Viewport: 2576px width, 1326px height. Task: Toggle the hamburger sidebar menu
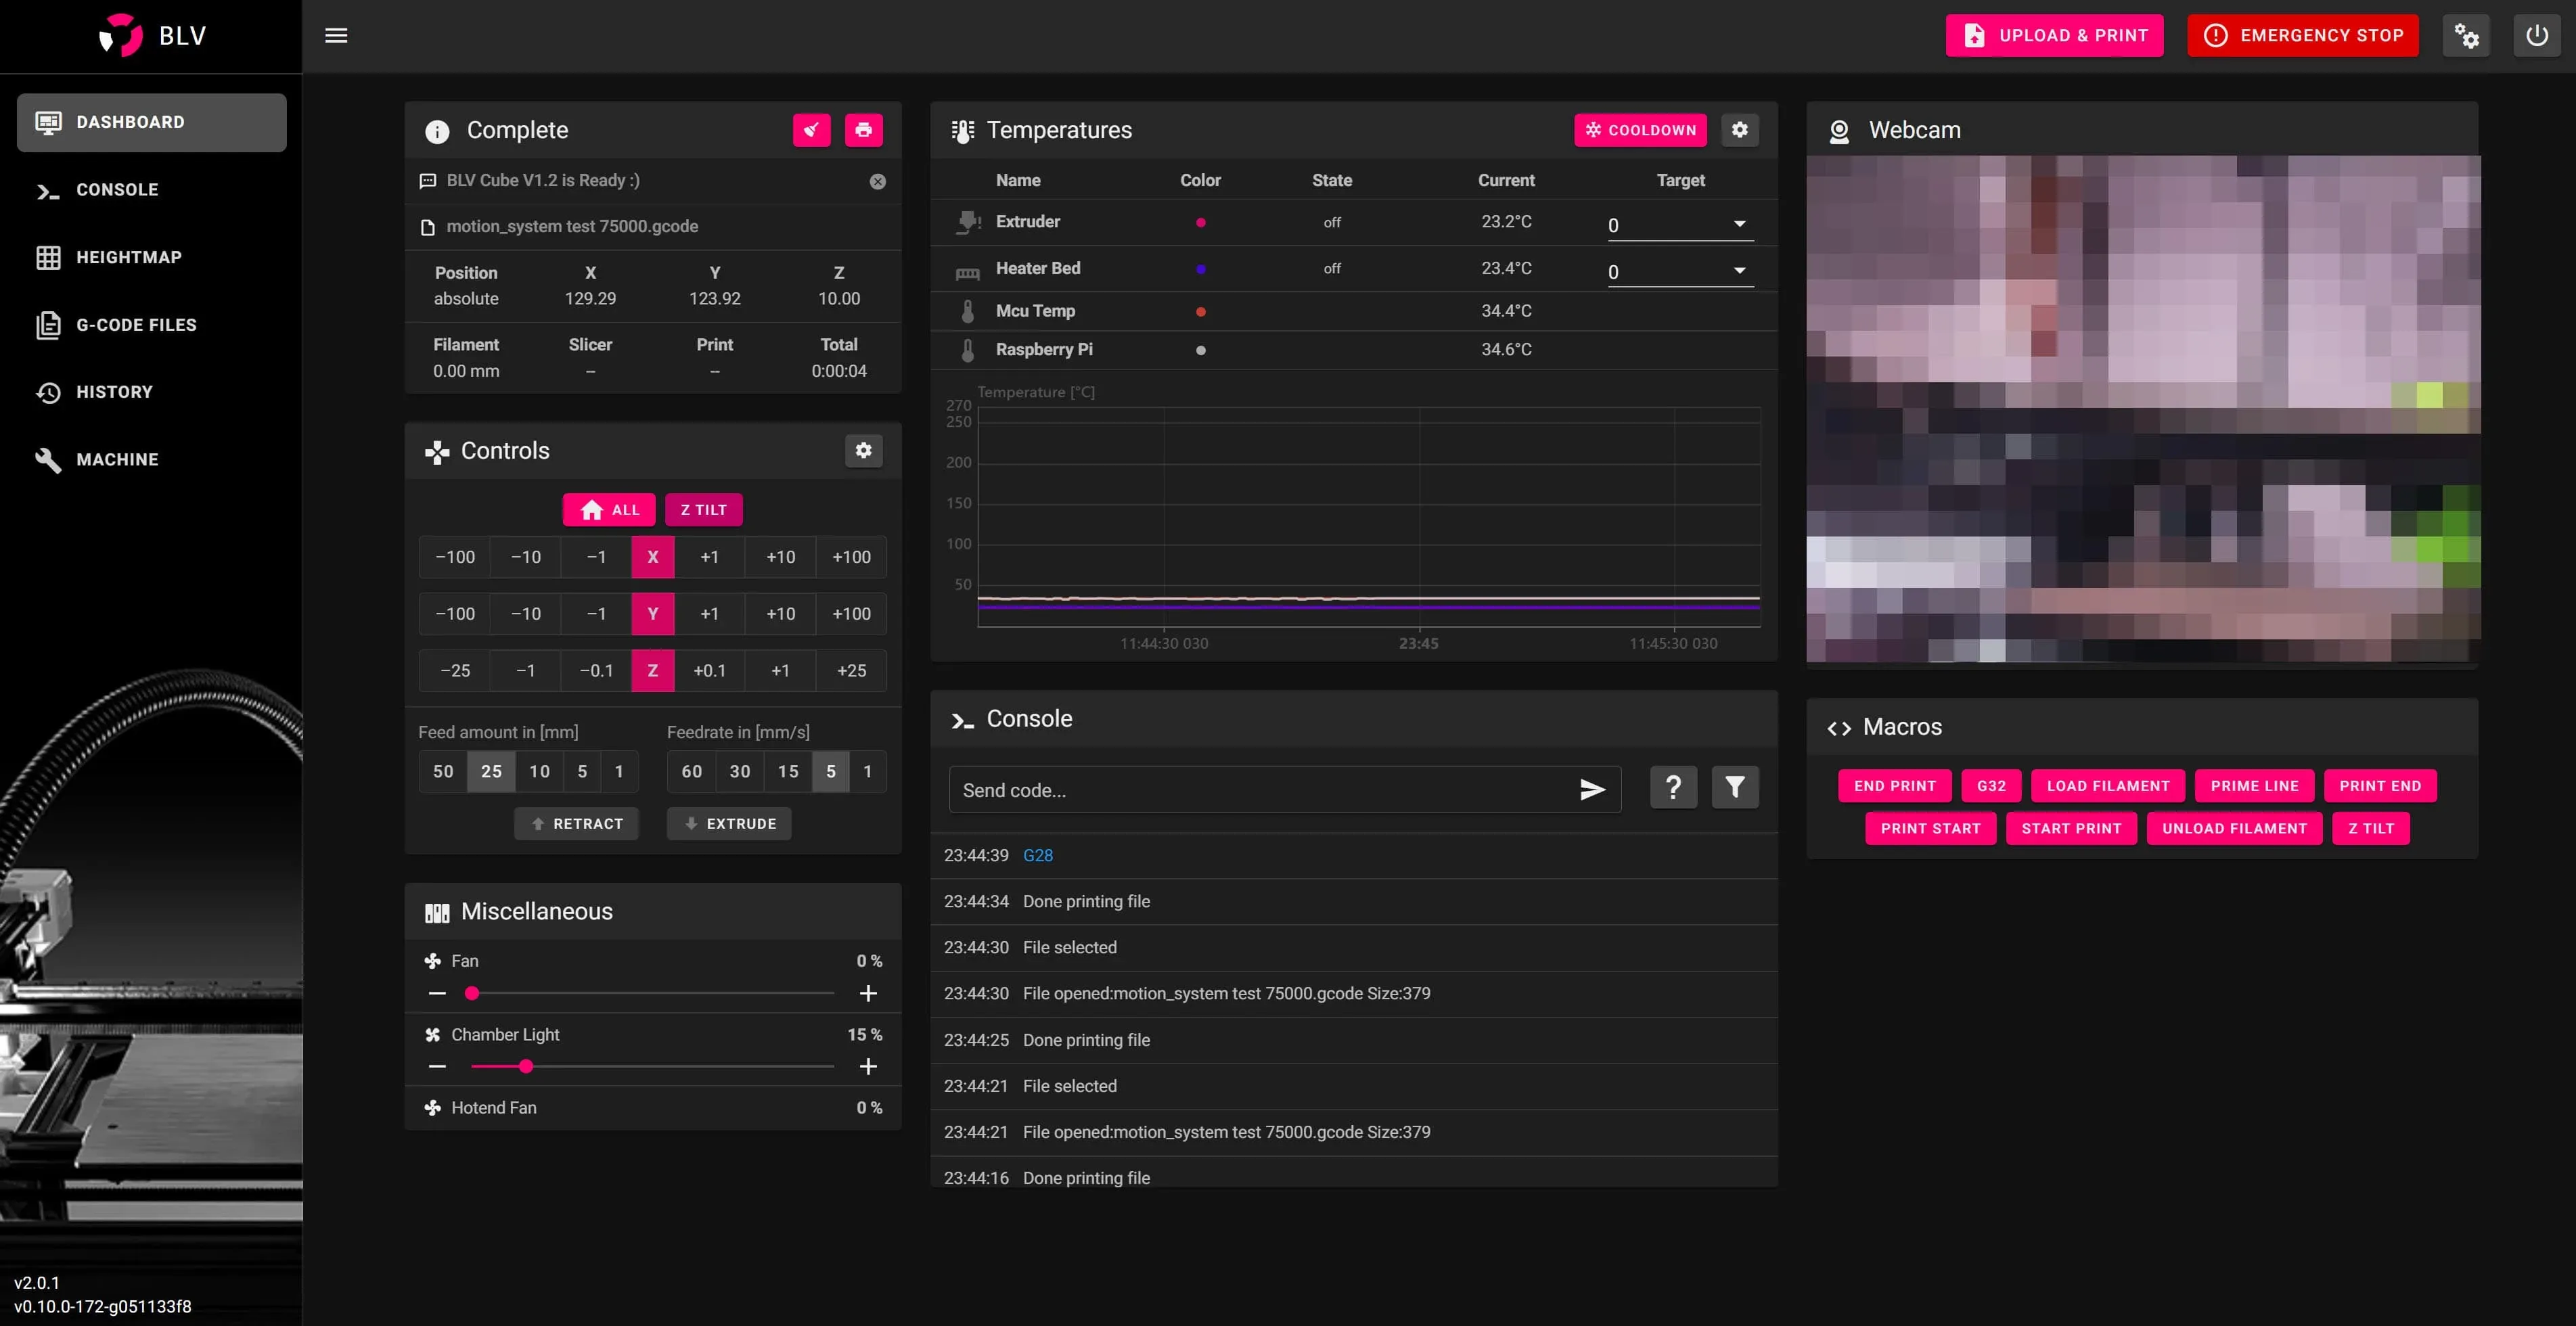click(x=336, y=35)
